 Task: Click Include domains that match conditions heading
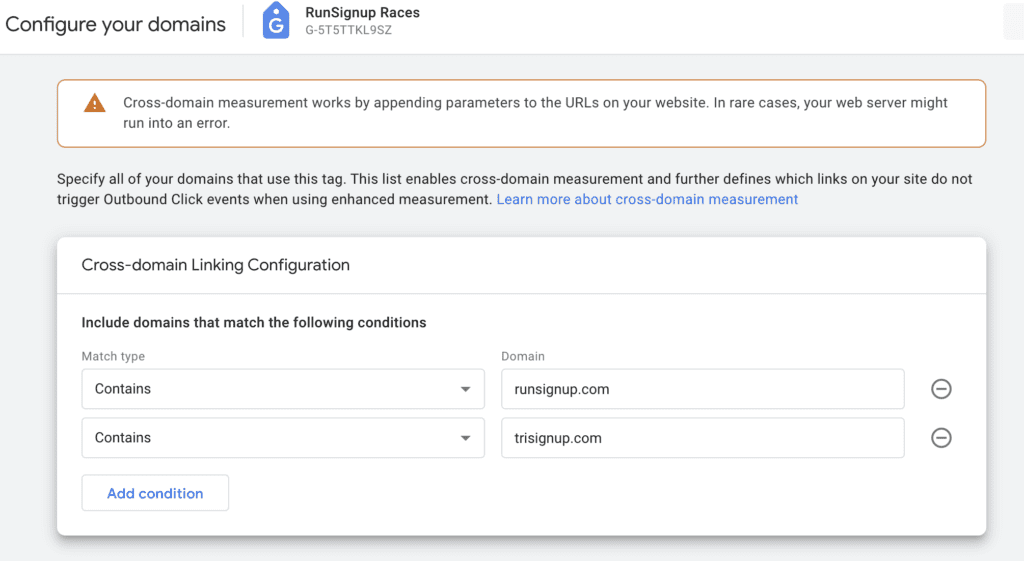point(253,323)
